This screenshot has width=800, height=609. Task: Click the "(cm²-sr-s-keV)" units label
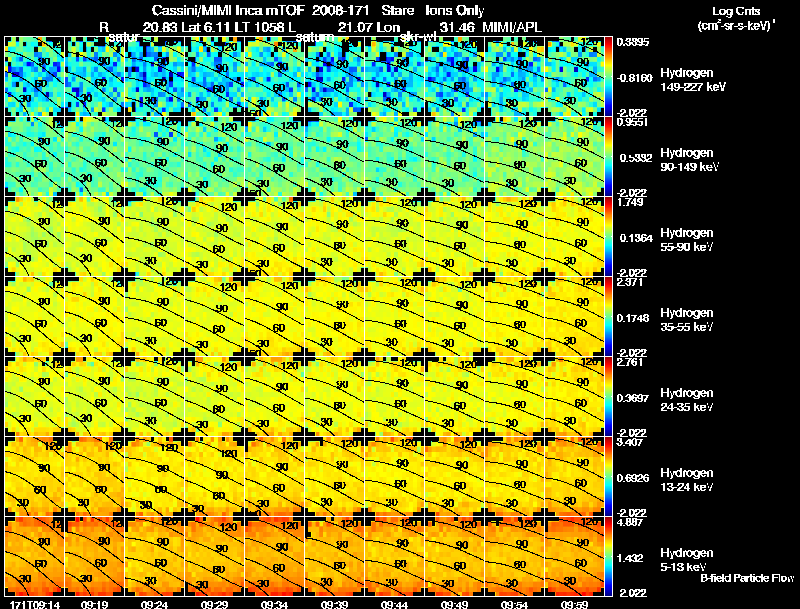point(735,26)
